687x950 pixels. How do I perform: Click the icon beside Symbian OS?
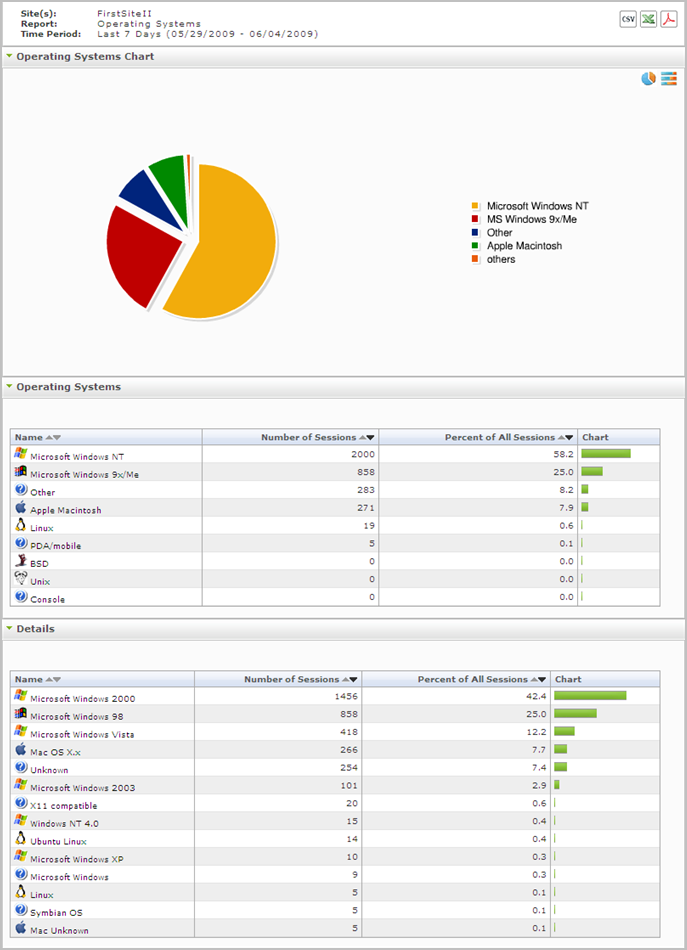point(21,909)
